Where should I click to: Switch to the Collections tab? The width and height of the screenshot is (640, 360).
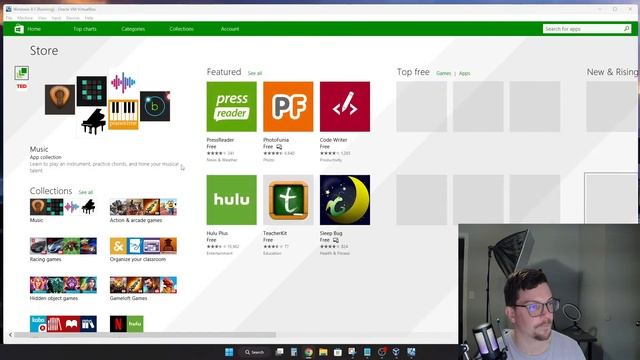tap(182, 29)
